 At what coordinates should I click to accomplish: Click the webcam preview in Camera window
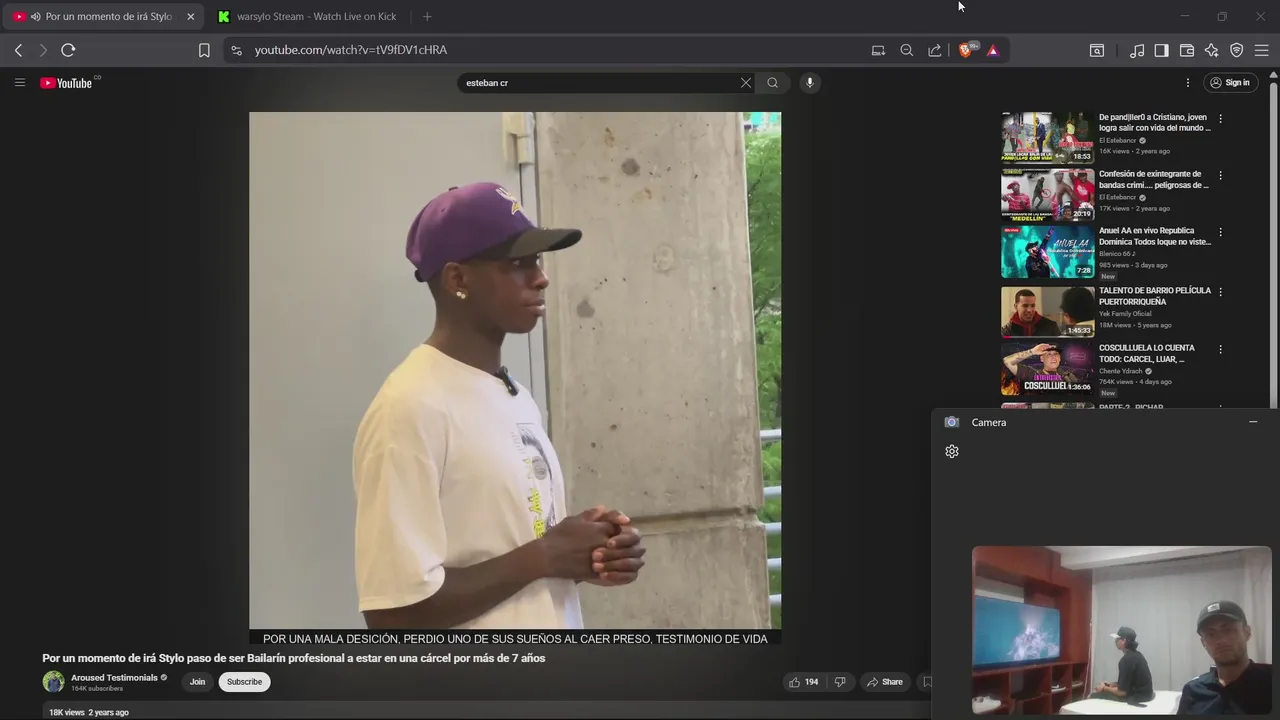pos(1121,630)
